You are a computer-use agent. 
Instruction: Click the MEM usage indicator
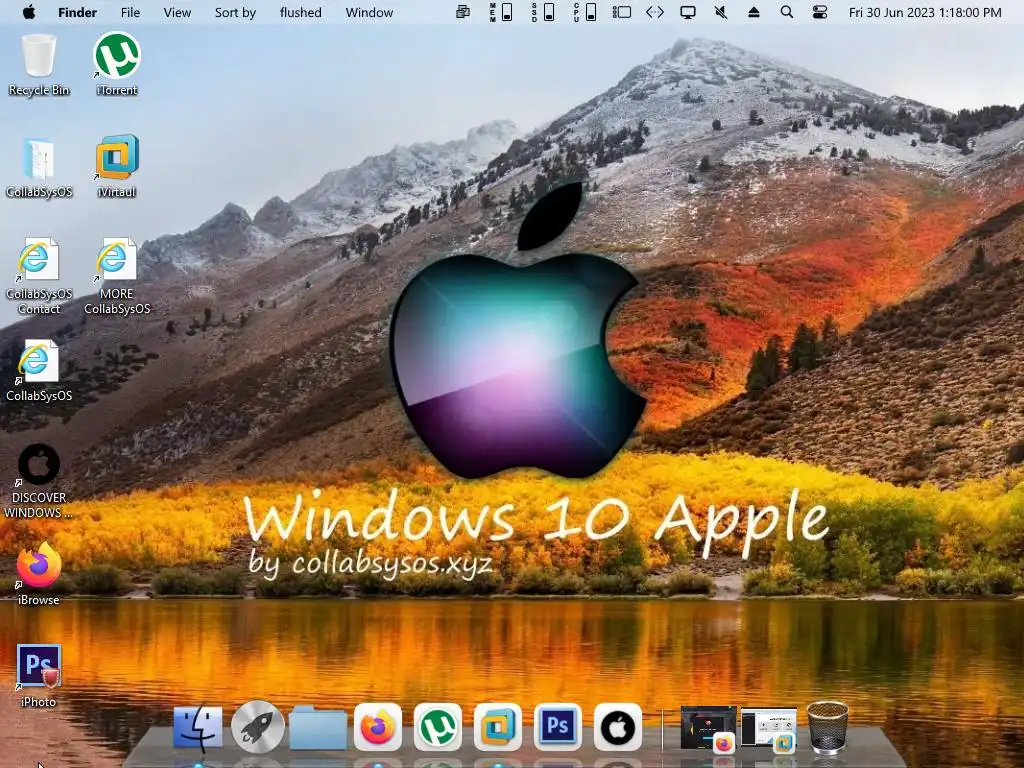coord(501,12)
